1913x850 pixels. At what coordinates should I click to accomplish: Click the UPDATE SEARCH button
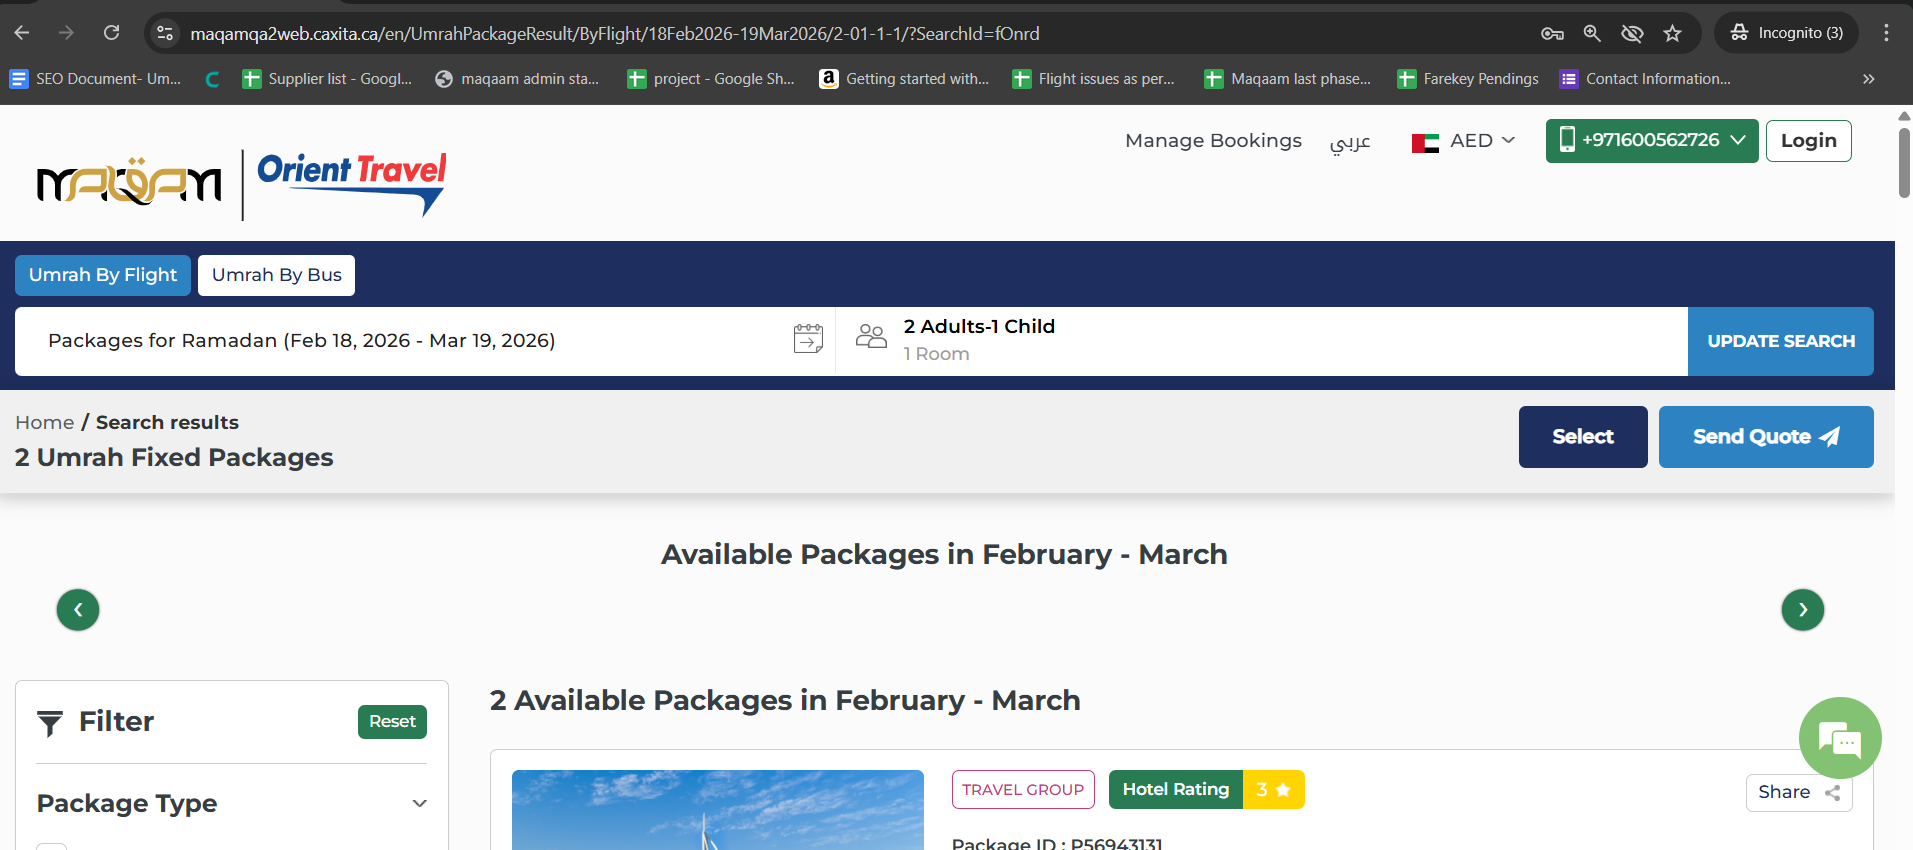[1780, 341]
